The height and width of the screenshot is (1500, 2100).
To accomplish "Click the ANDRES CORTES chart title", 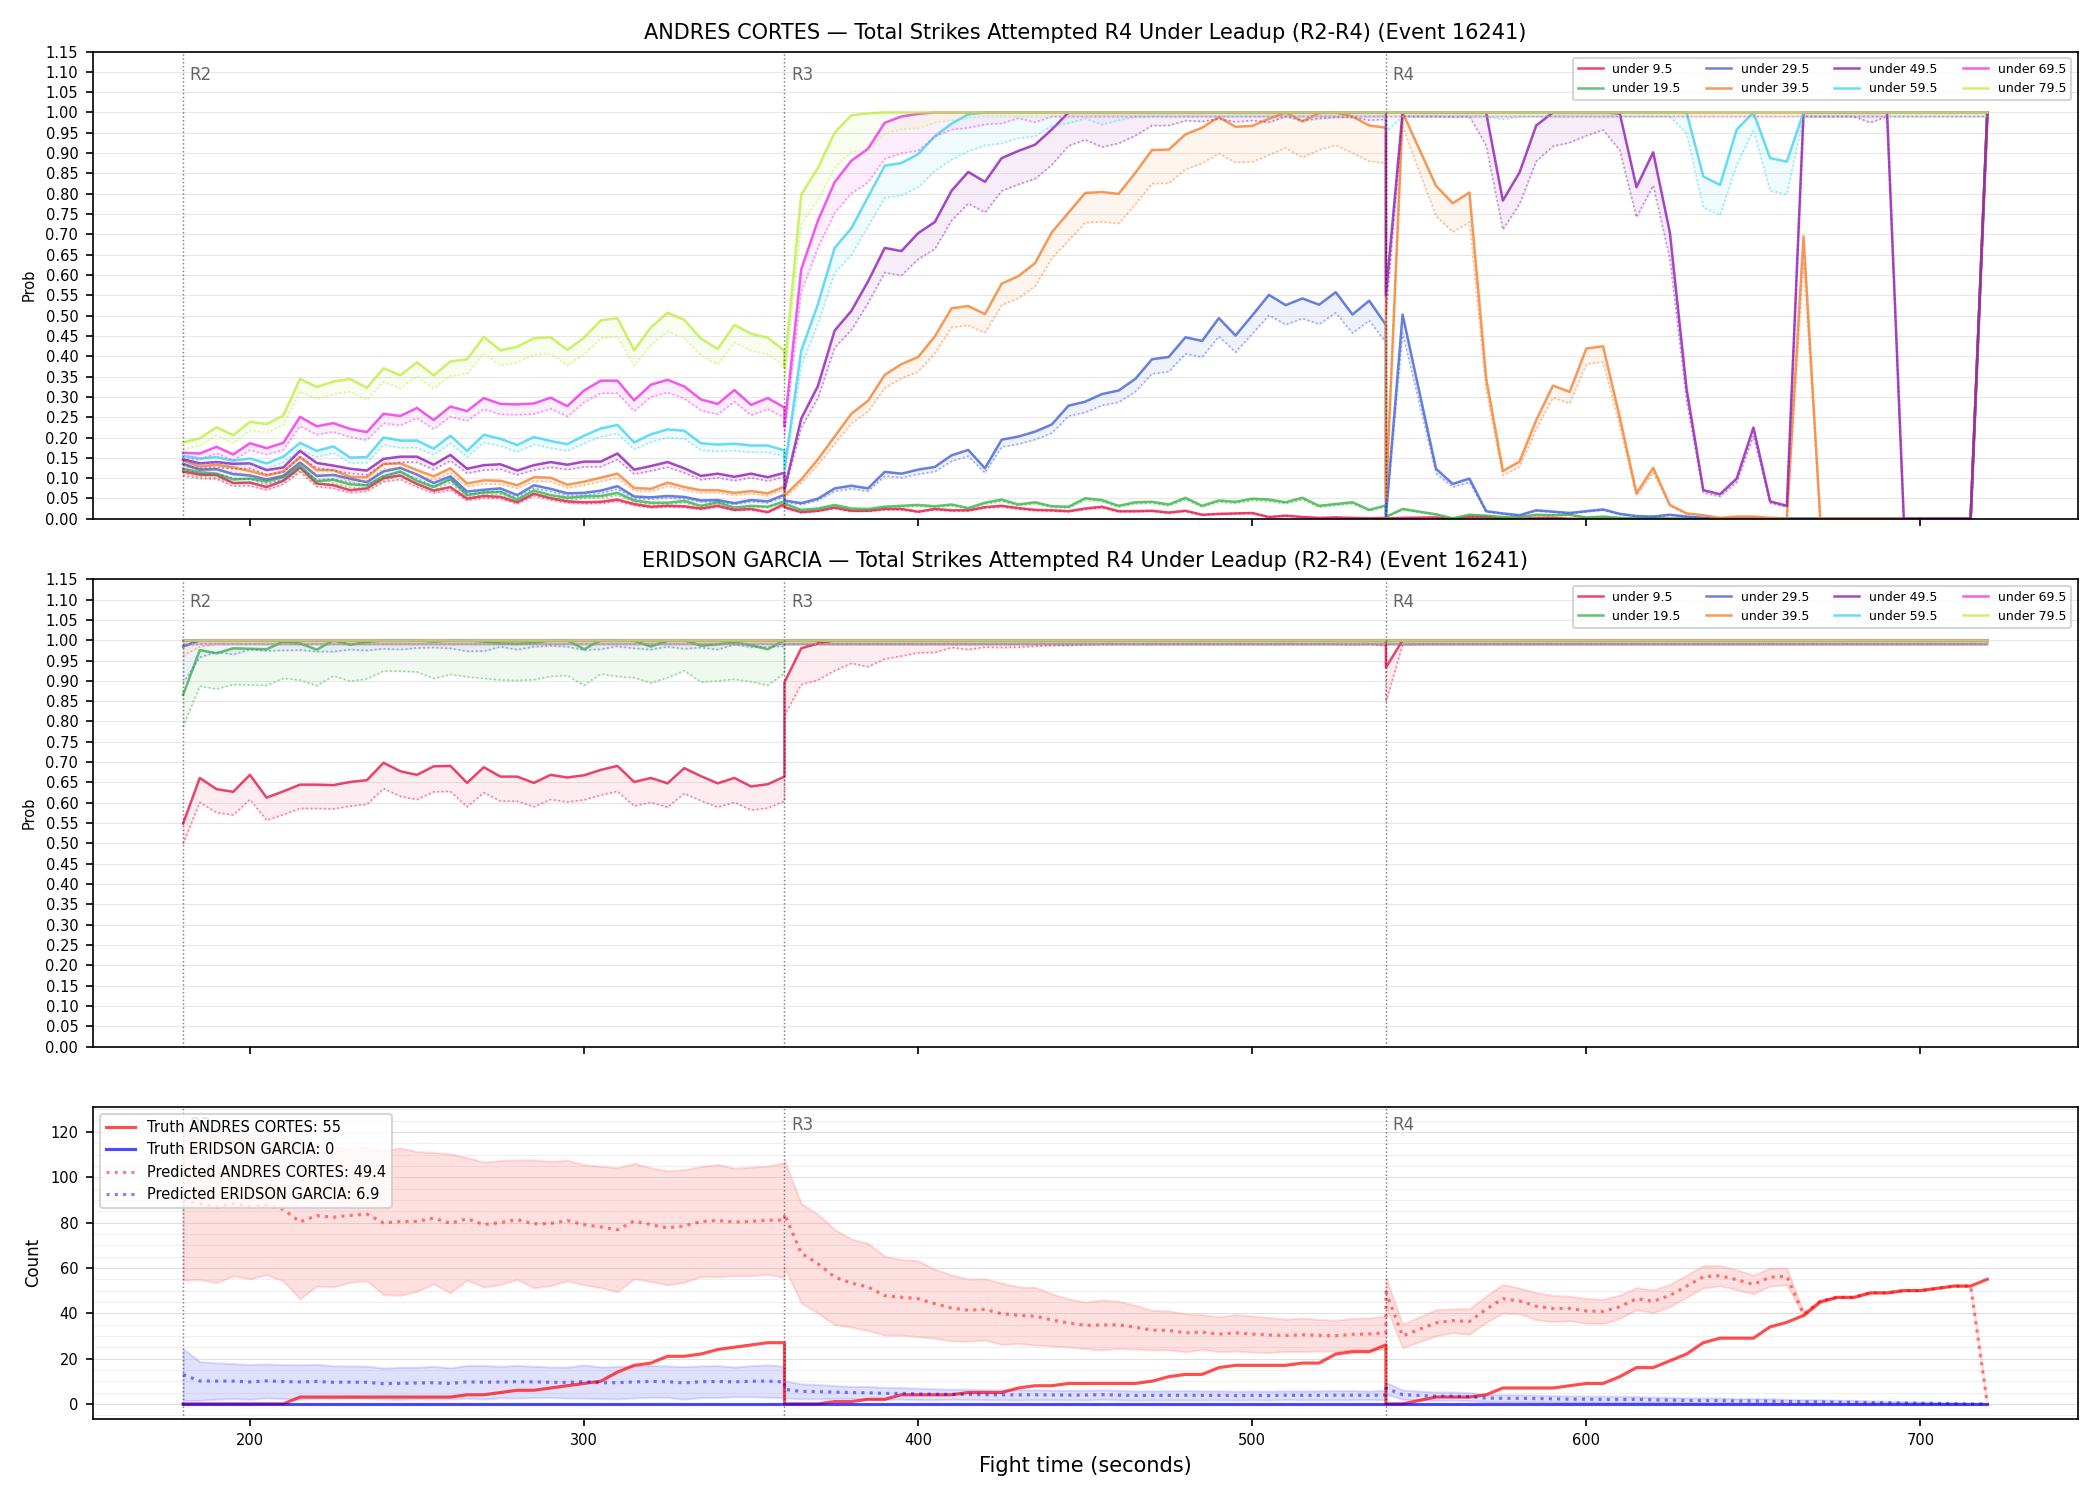I will (1085, 32).
